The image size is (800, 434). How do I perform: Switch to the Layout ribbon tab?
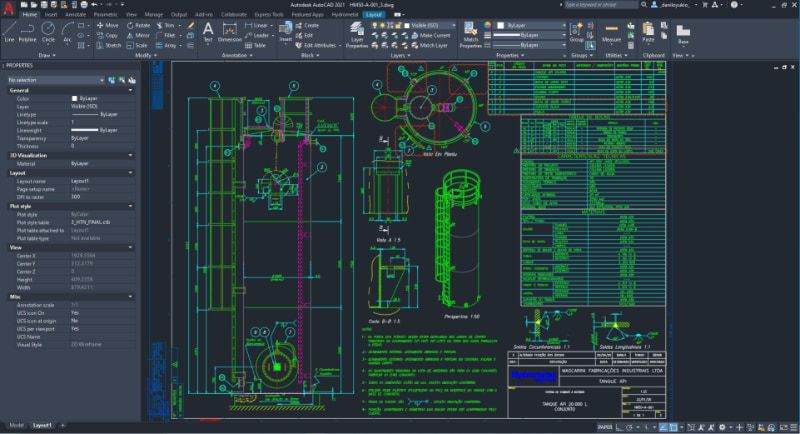click(x=373, y=15)
